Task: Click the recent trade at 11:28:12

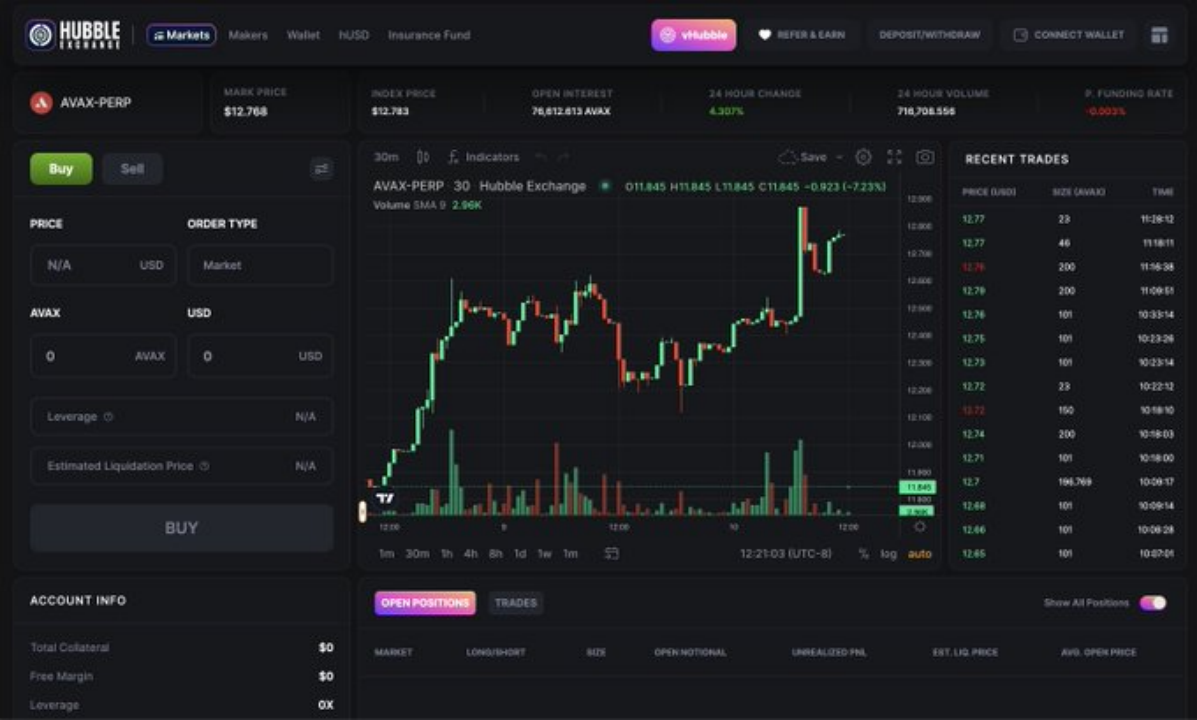Action: click(1068, 219)
